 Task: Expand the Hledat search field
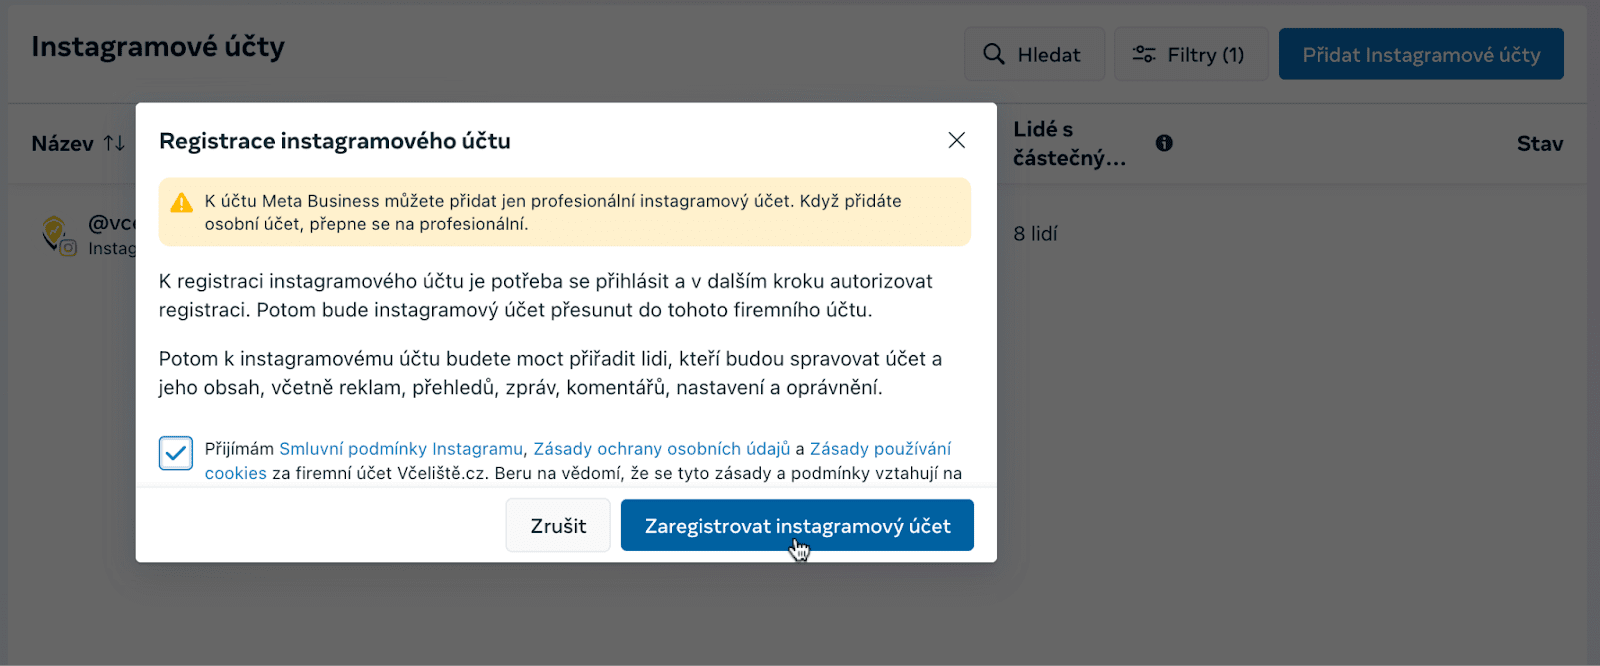pyautogui.click(x=1034, y=54)
